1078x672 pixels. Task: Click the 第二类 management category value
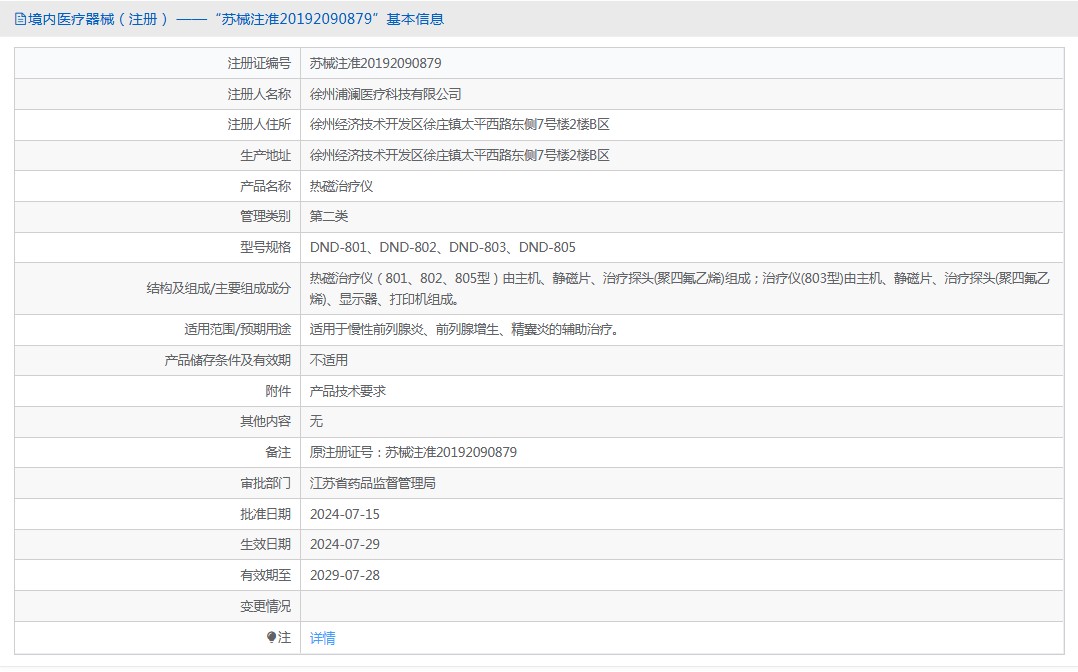click(329, 217)
